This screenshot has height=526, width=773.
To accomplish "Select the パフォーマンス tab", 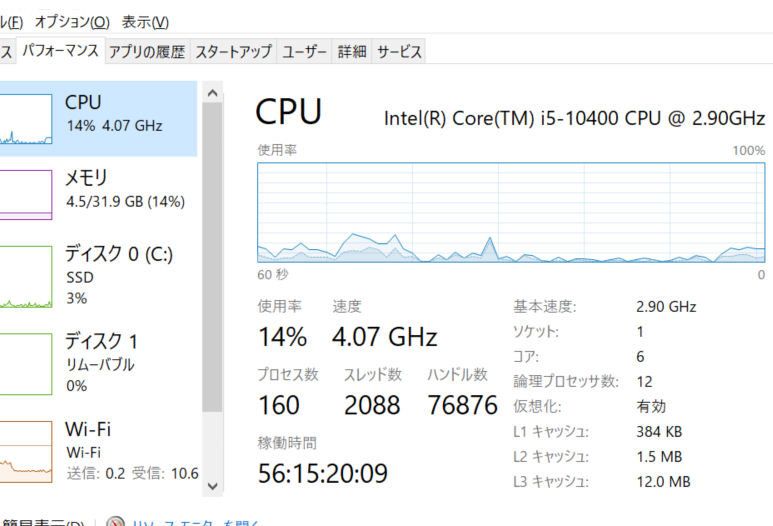I will [x=60, y=50].
